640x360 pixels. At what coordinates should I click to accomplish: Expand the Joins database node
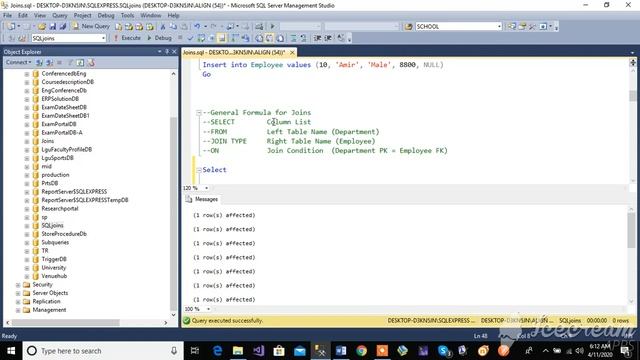pos(27,141)
